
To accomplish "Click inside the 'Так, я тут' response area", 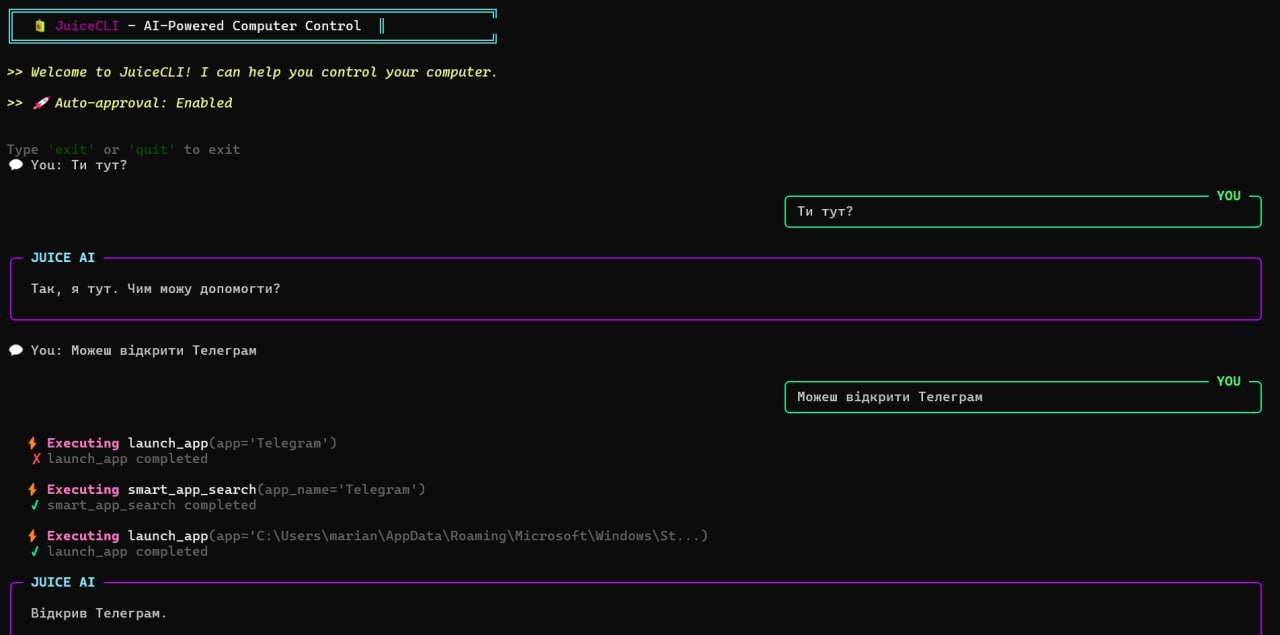I will (x=154, y=288).
